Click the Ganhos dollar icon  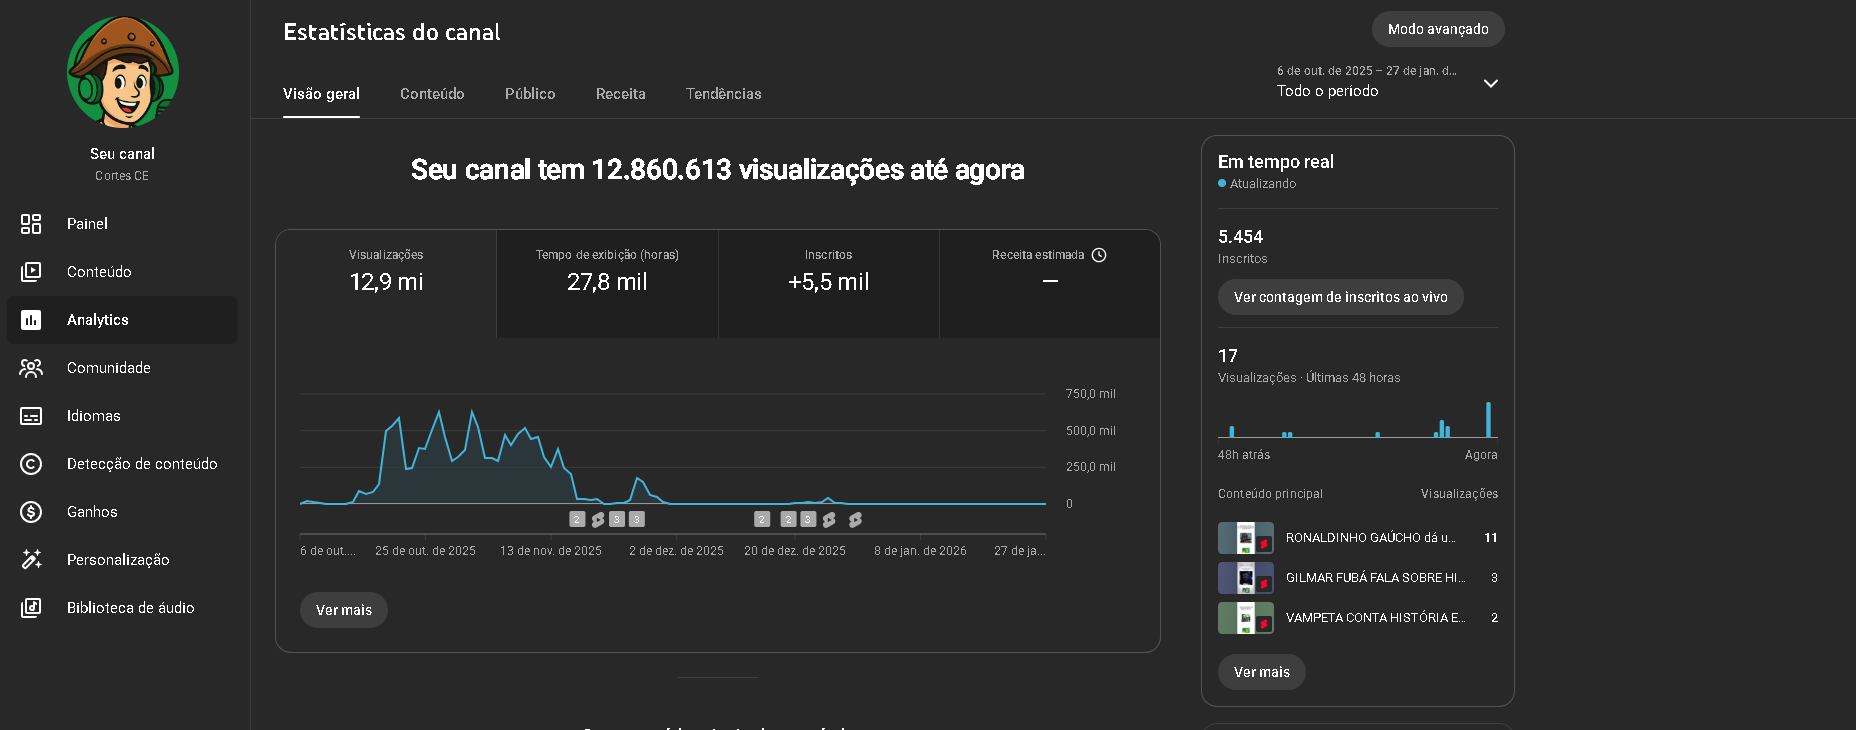click(31, 512)
